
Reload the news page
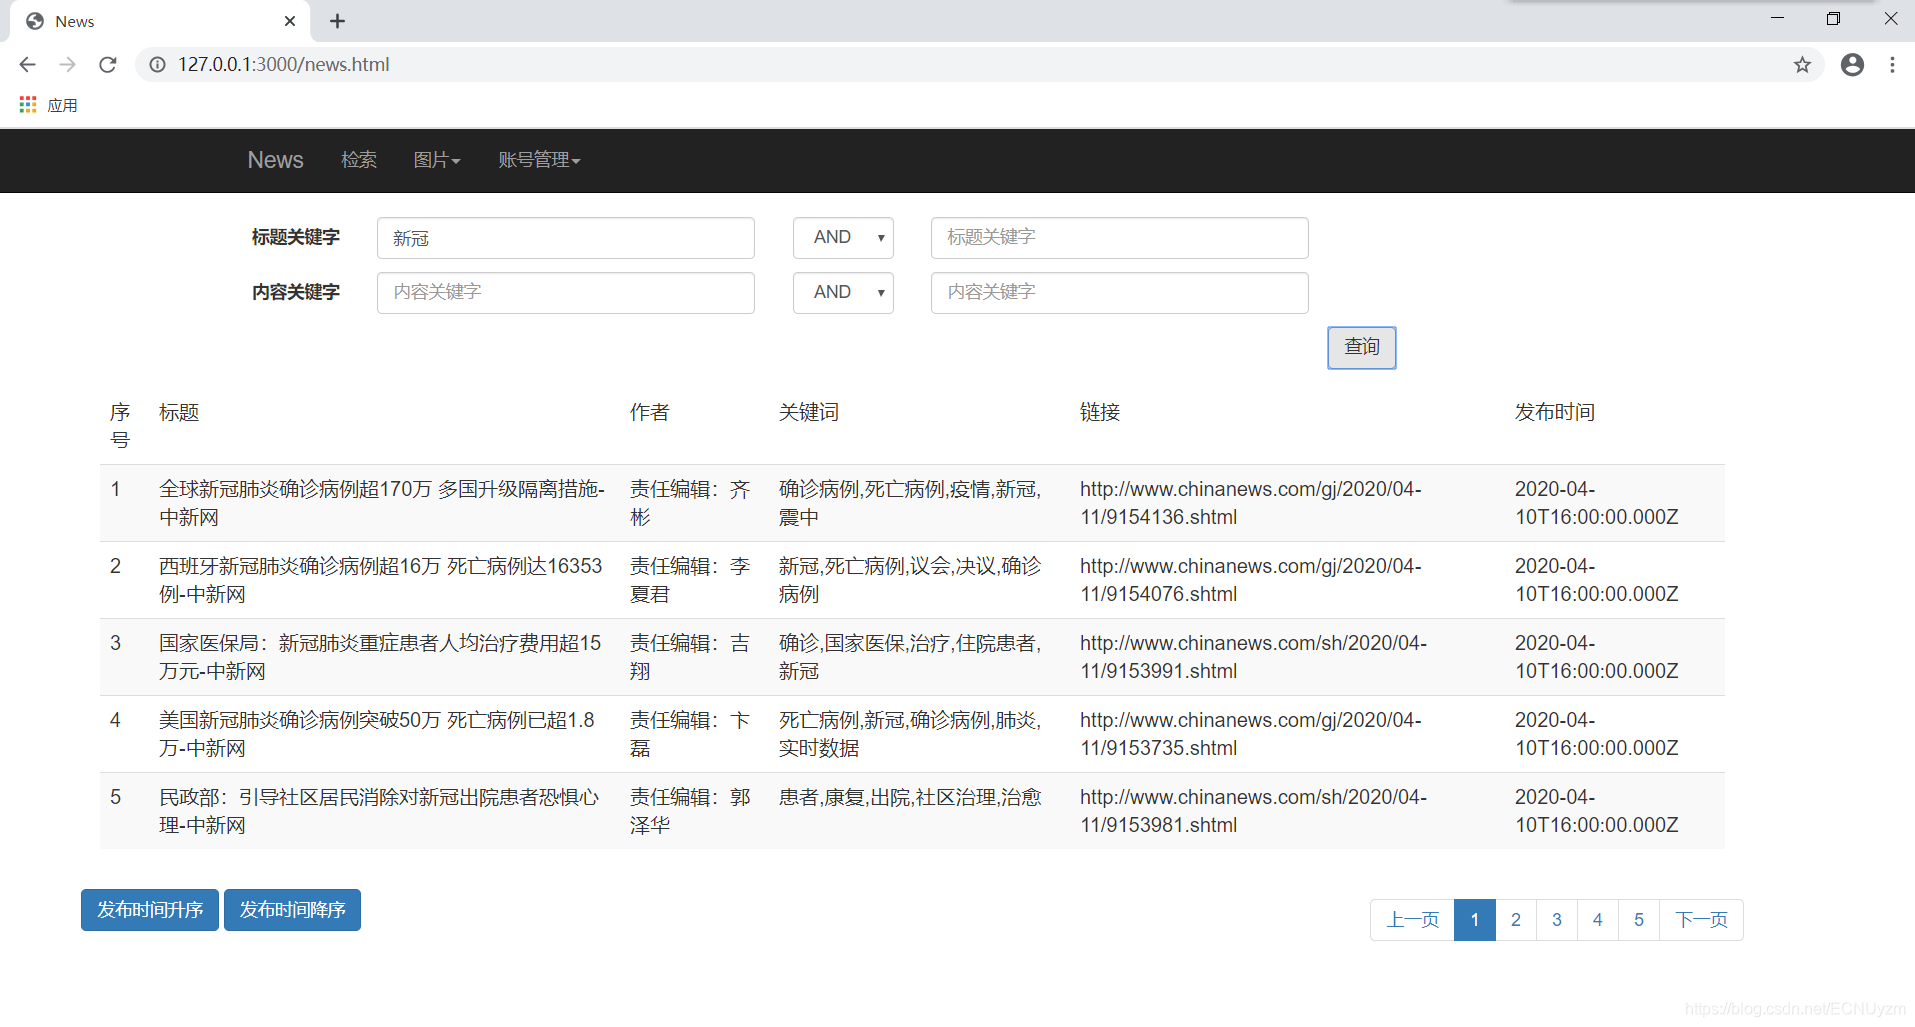108,64
